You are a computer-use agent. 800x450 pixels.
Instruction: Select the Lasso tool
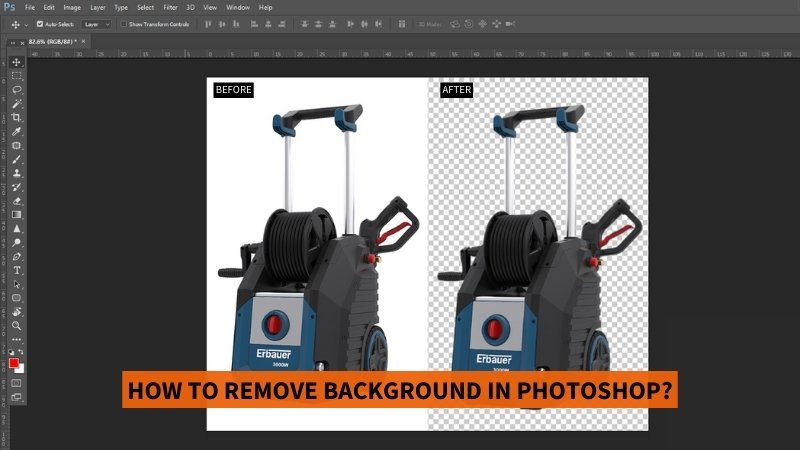(16, 90)
